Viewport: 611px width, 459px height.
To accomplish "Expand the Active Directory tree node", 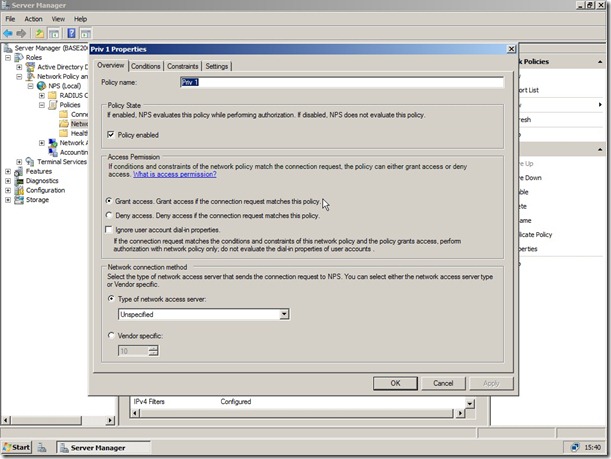I will (19, 67).
